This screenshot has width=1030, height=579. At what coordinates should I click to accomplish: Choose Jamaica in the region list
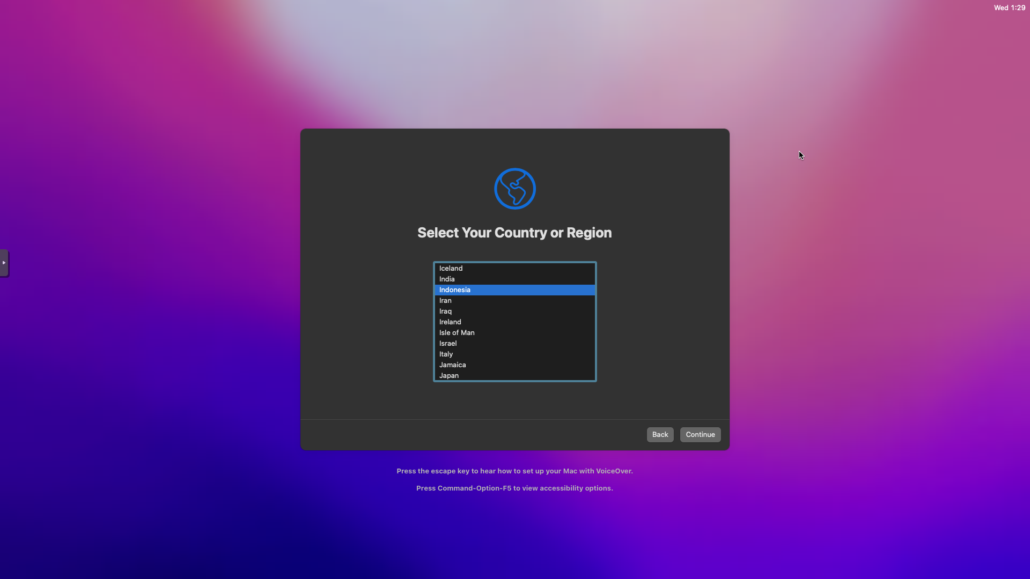(514, 365)
